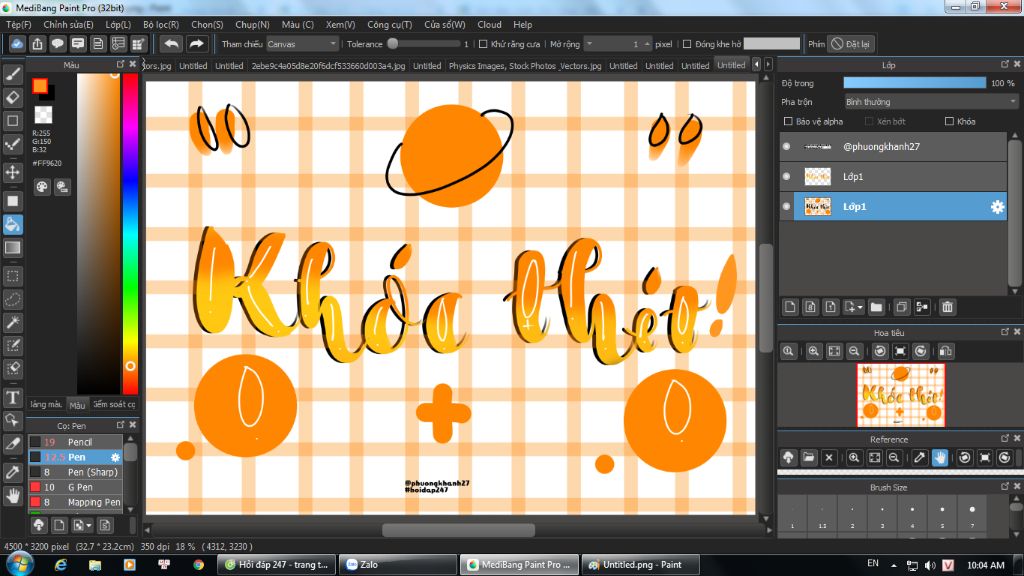
Task: Activate the Bucket fill tool
Action: tap(12, 224)
